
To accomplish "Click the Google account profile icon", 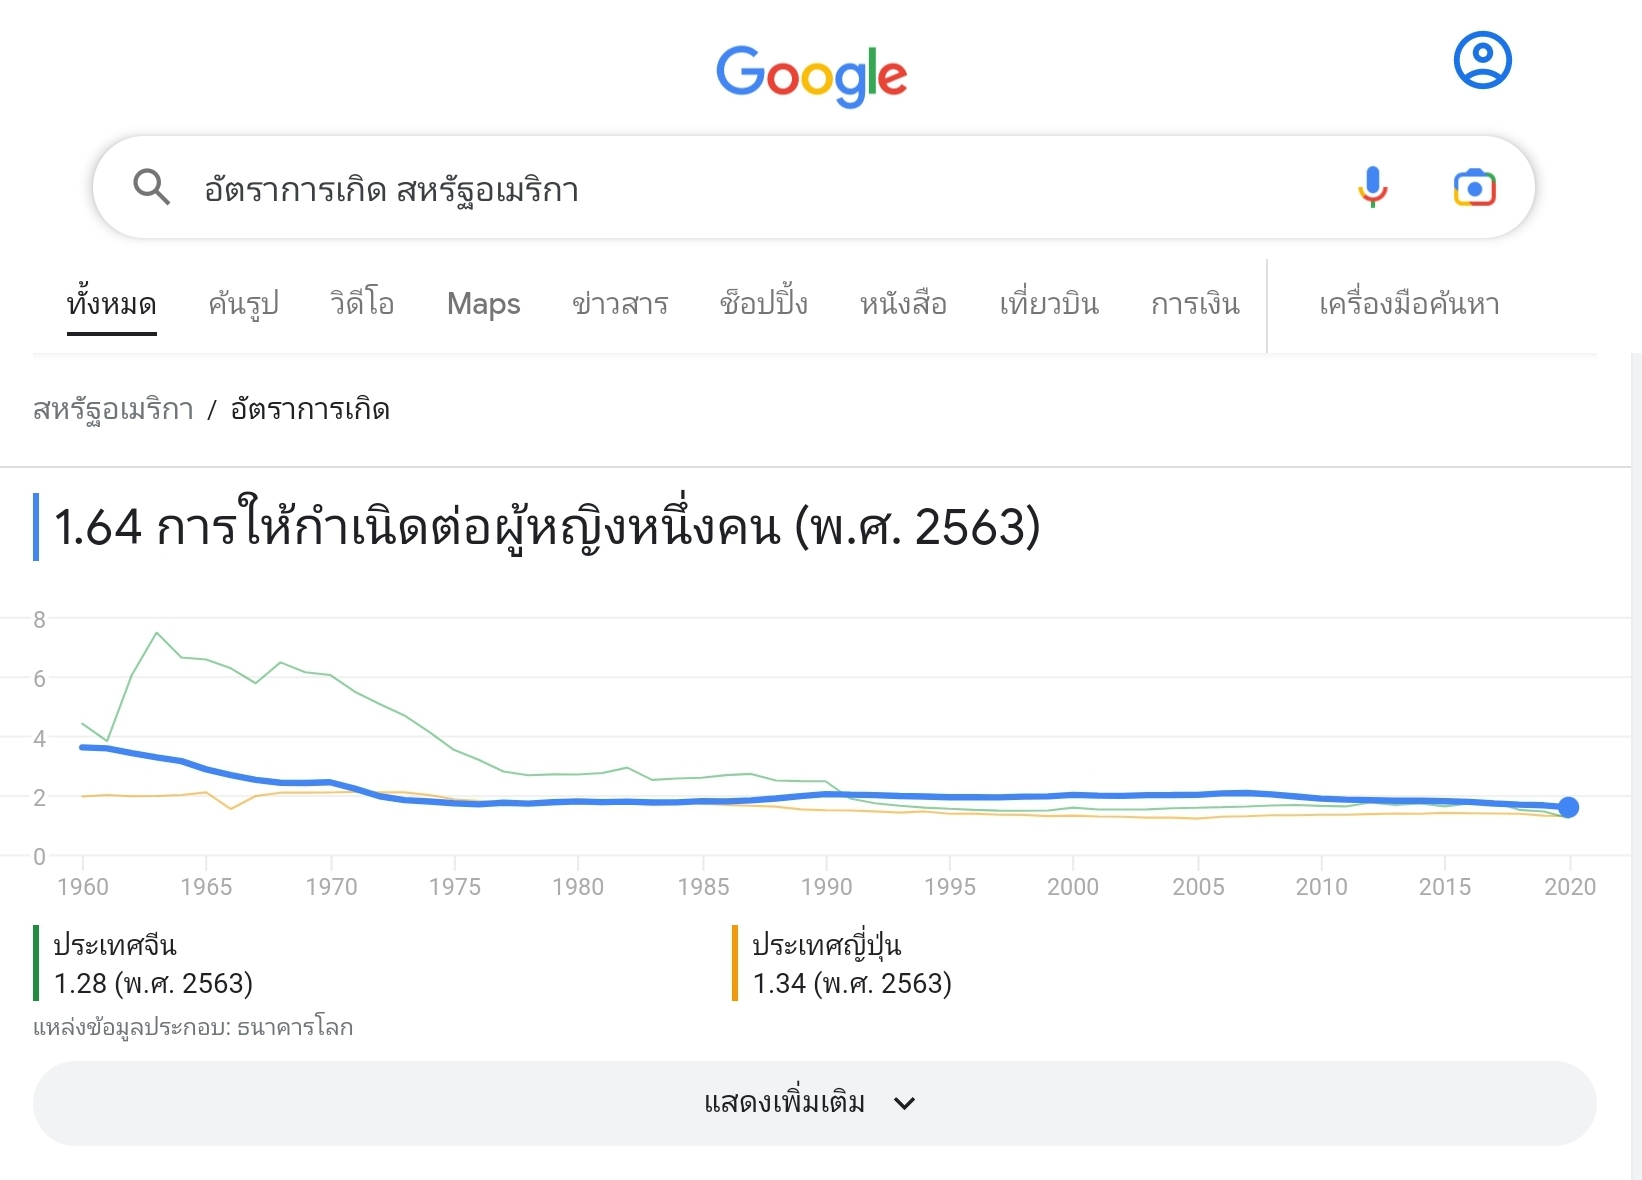I will [1482, 60].
